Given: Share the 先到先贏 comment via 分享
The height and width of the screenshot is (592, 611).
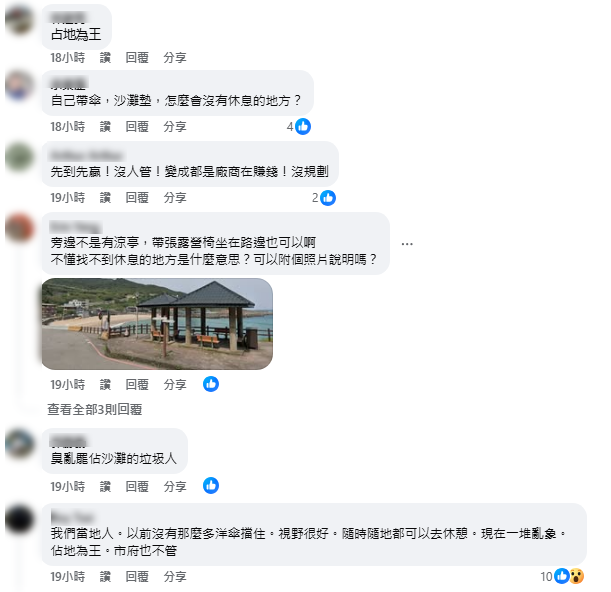Looking at the screenshot, I should pyautogui.click(x=175, y=198).
